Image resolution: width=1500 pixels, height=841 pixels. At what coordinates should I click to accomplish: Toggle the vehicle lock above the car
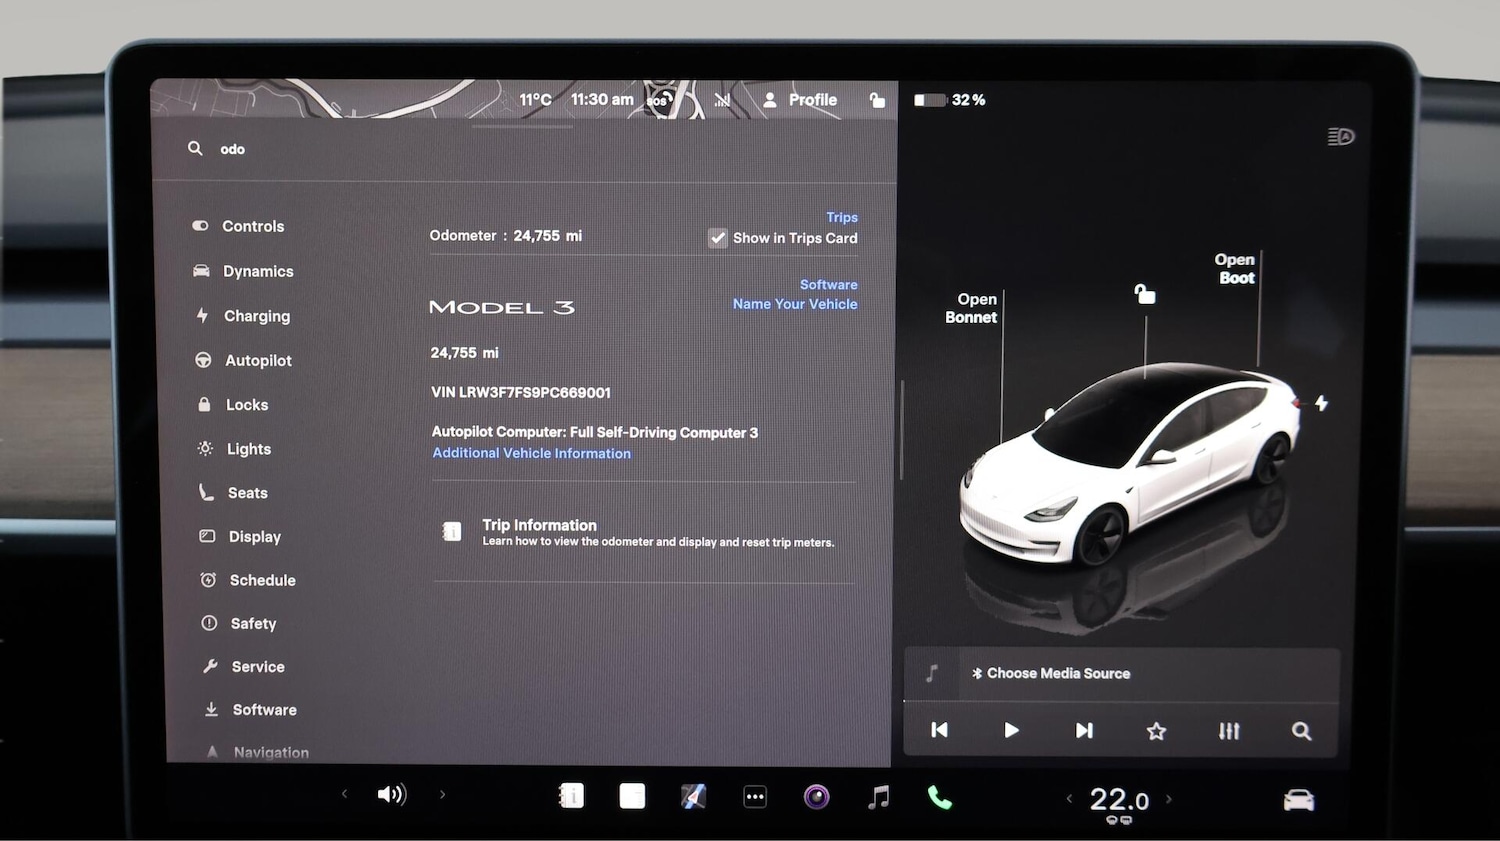pyautogui.click(x=1144, y=292)
